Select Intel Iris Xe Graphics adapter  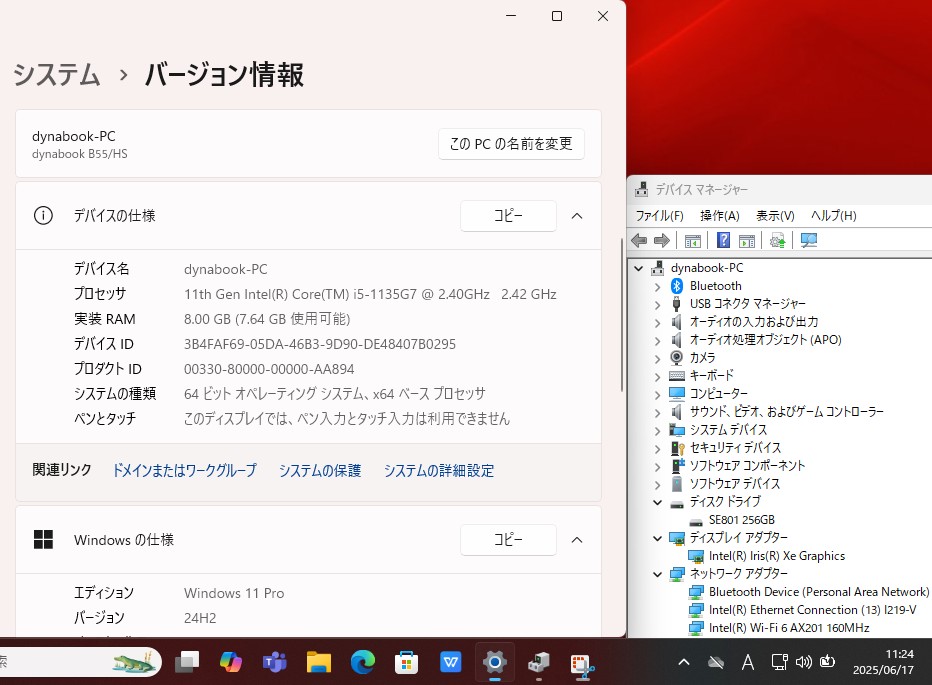pos(776,556)
